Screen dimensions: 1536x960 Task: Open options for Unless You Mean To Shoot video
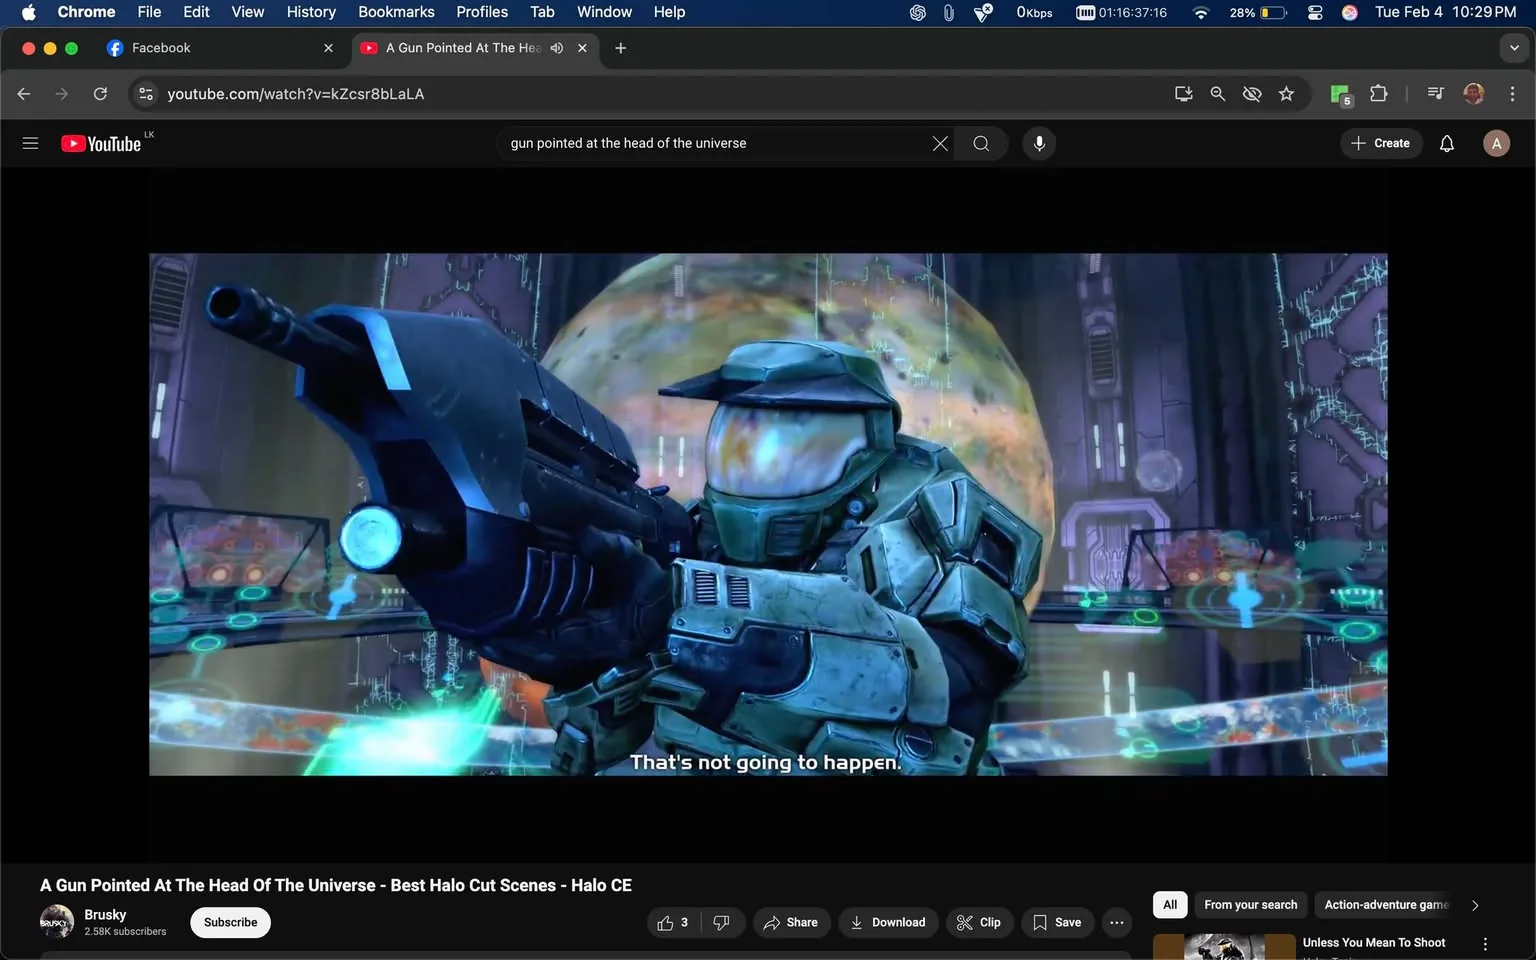click(1484, 942)
